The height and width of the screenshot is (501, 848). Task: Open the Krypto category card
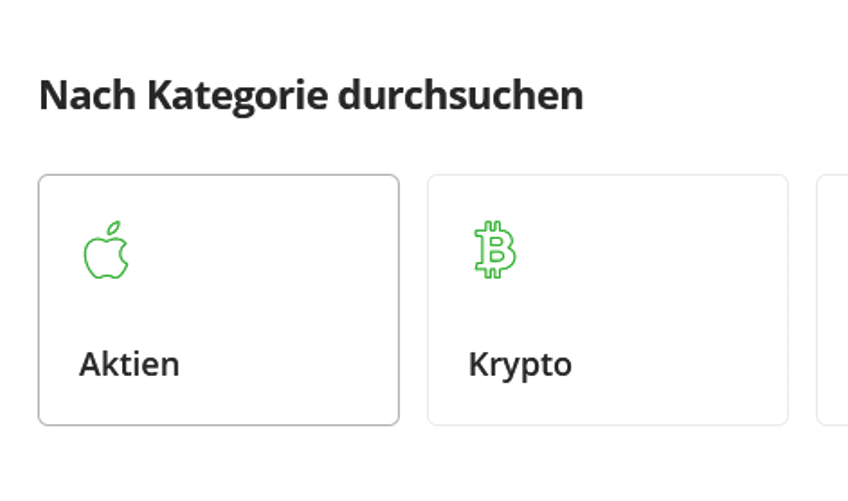coord(607,300)
